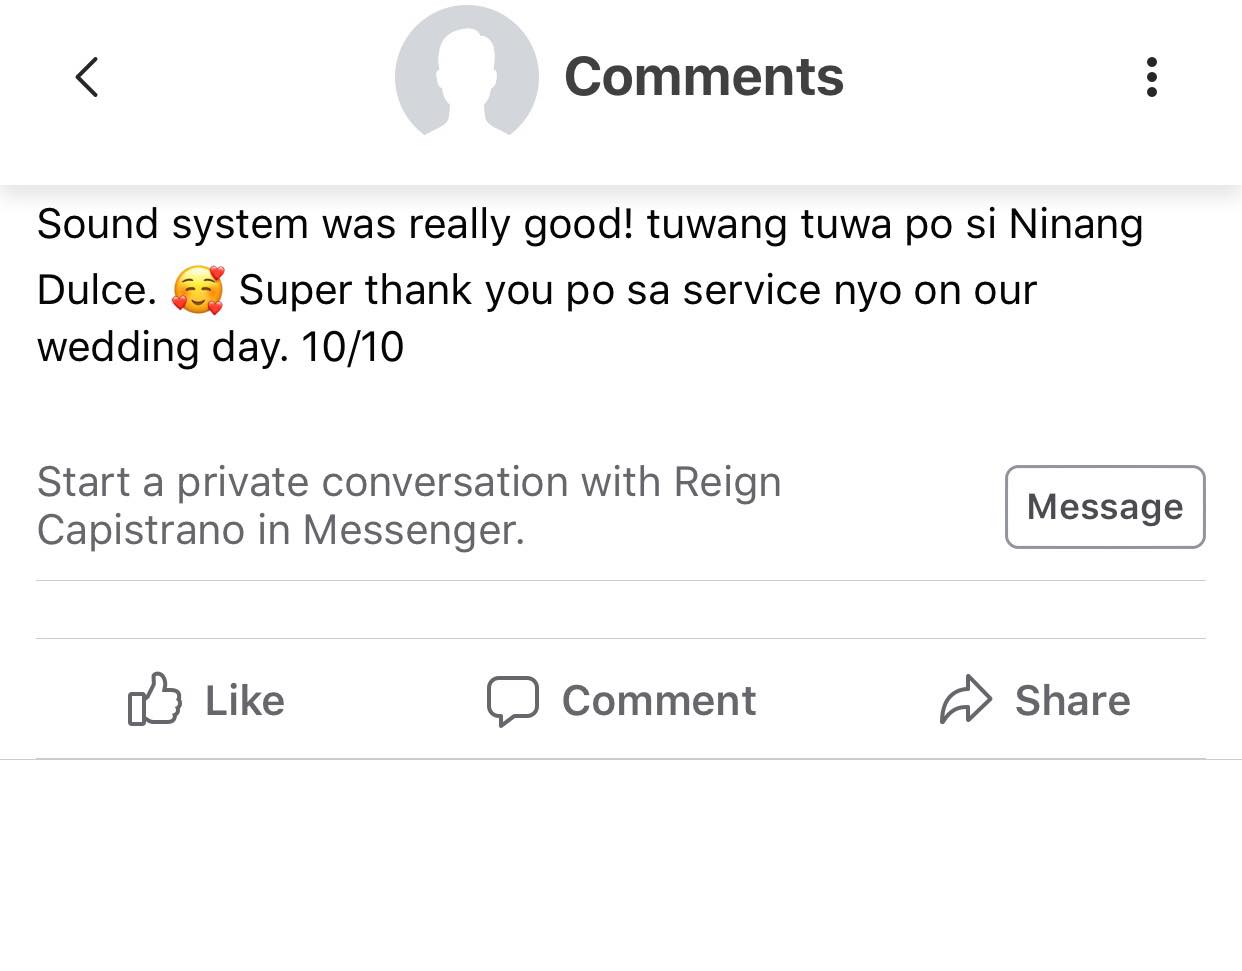1242x971 pixels.
Task: Click the "Capistrano" surname text
Action: [141, 530]
